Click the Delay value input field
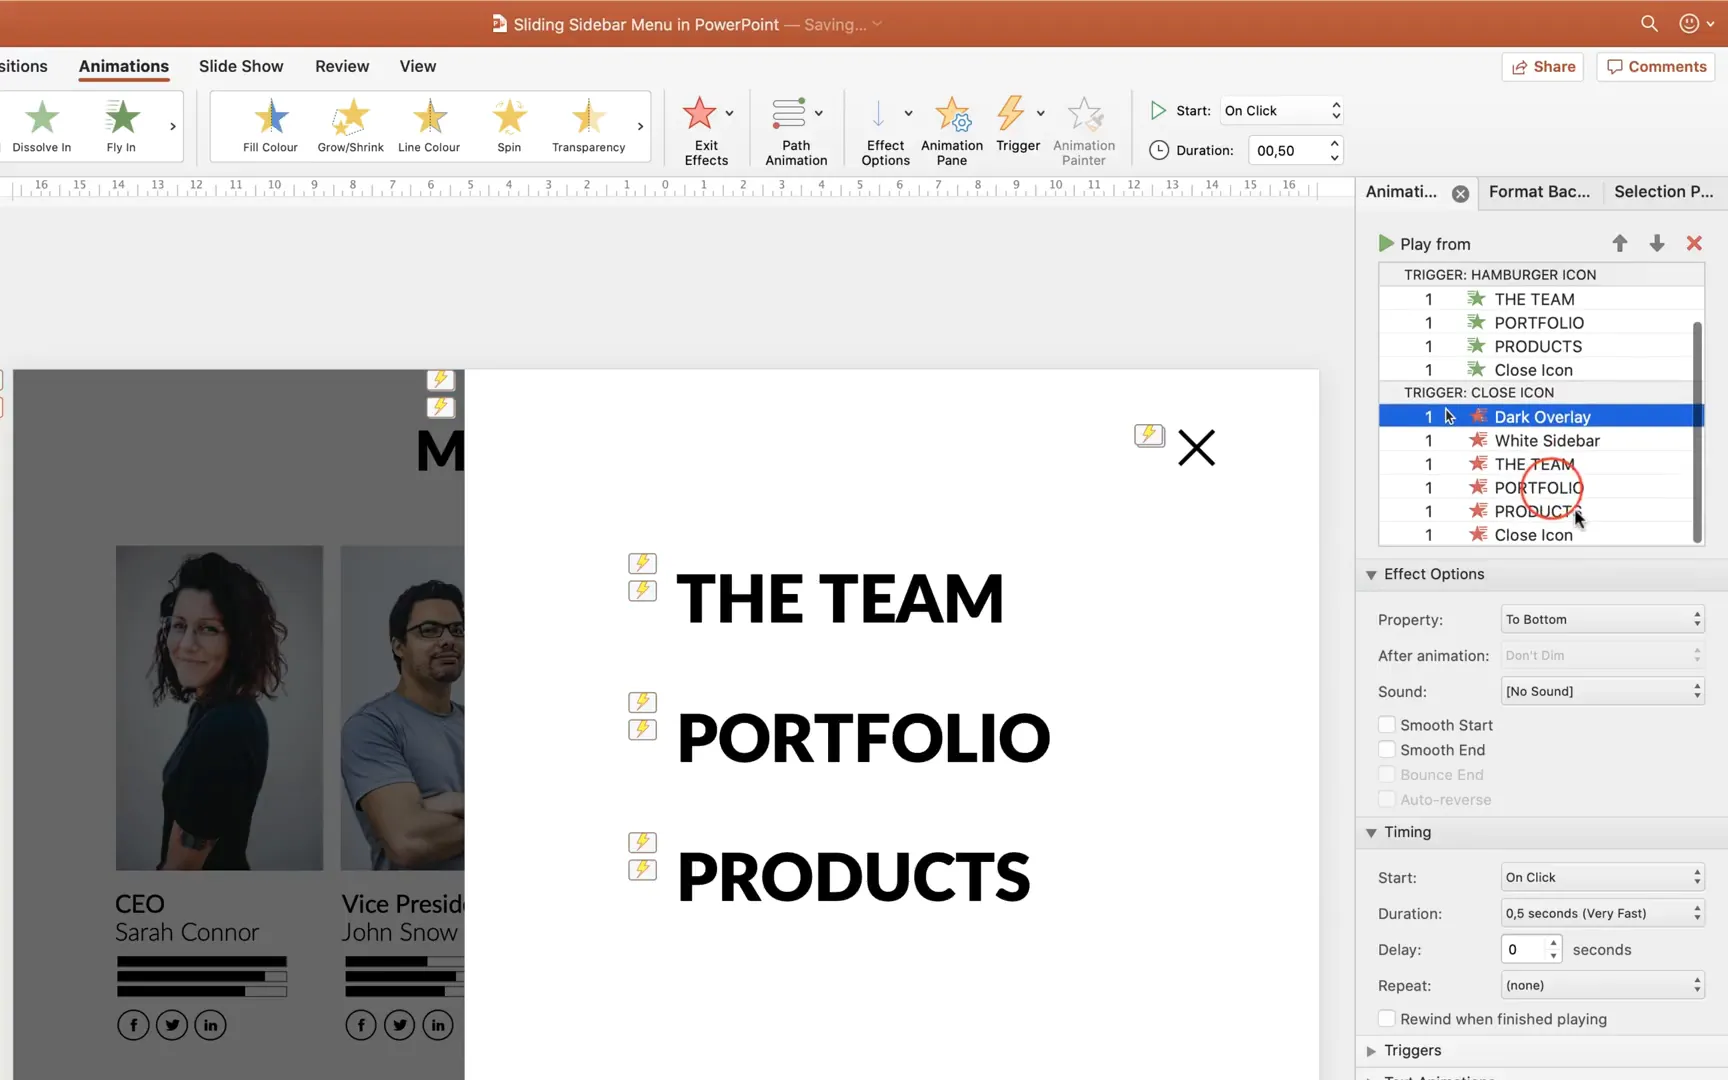 (1523, 949)
